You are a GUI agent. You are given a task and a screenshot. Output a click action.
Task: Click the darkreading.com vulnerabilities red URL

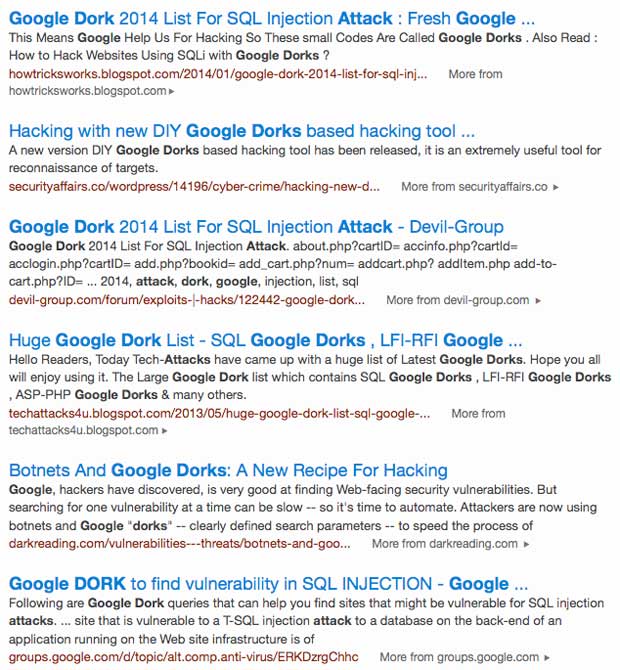click(x=179, y=544)
